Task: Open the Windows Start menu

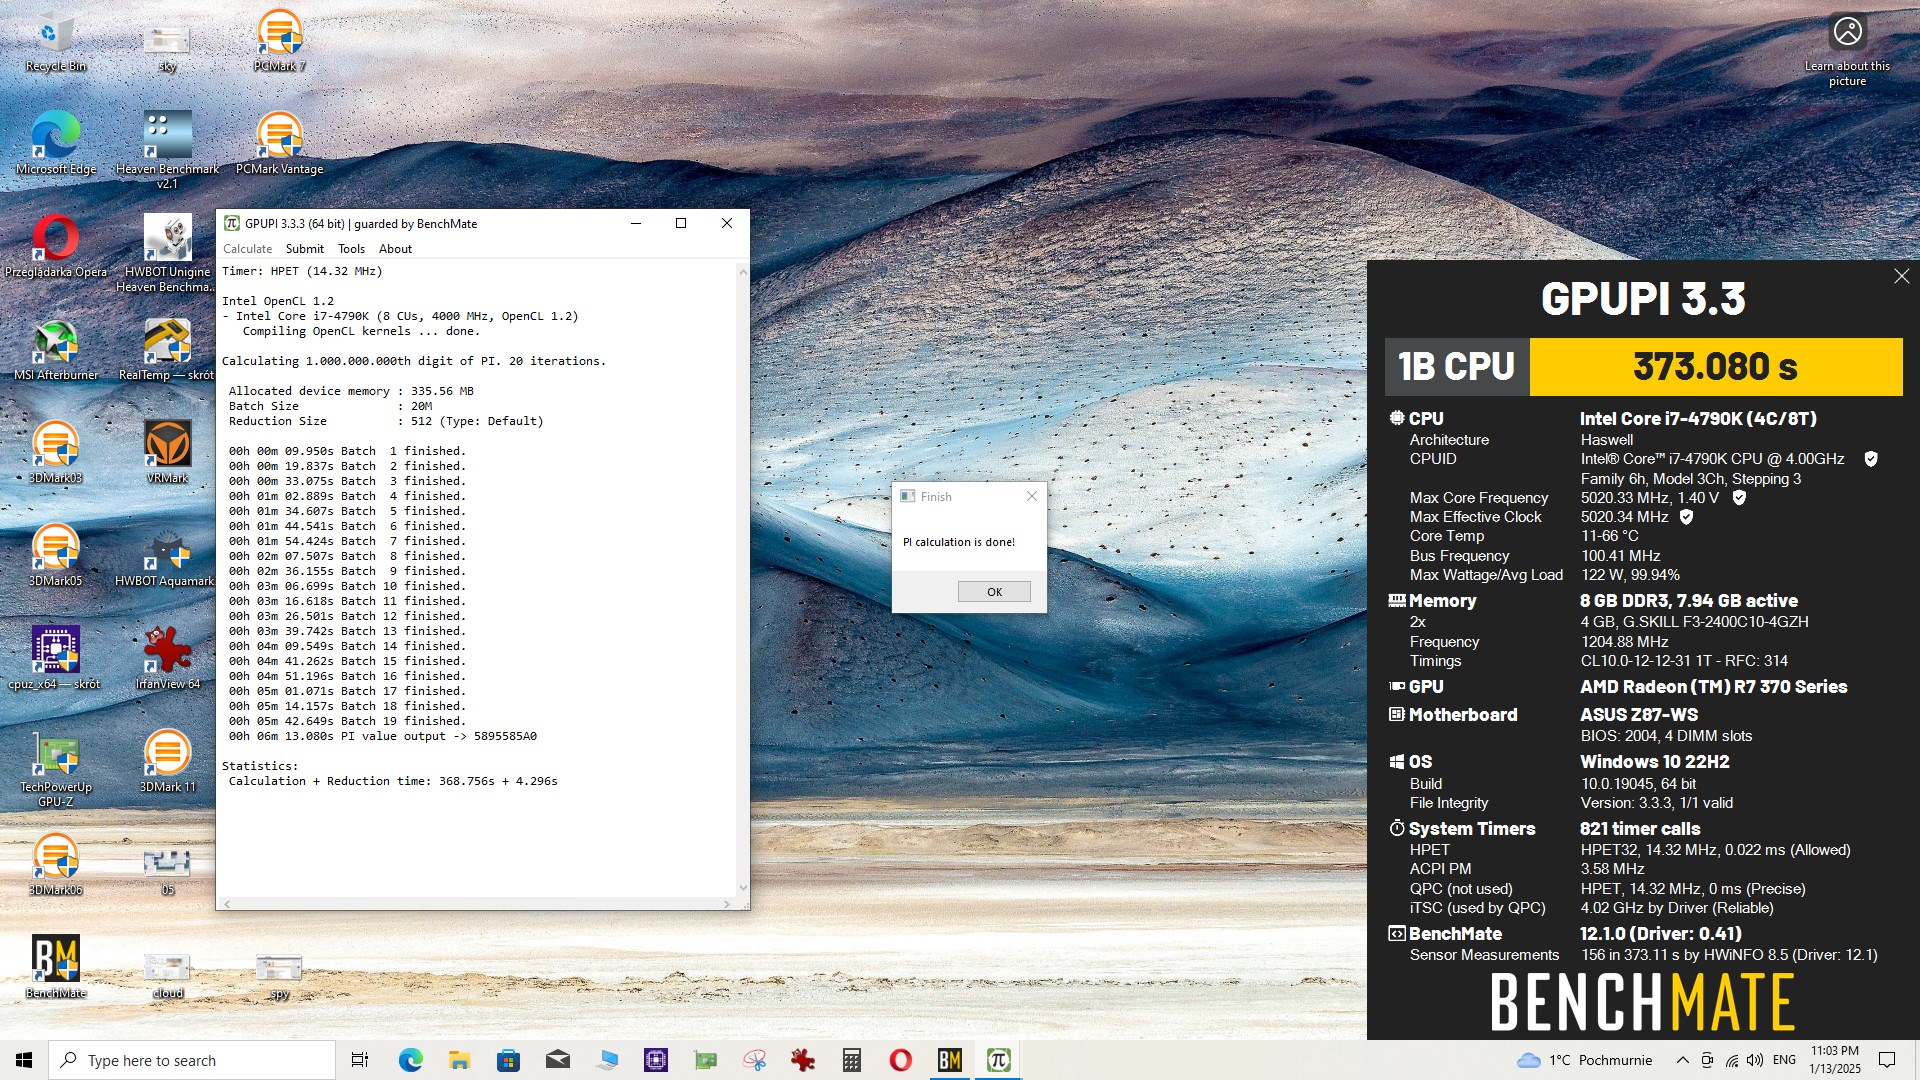Action: [24, 1060]
